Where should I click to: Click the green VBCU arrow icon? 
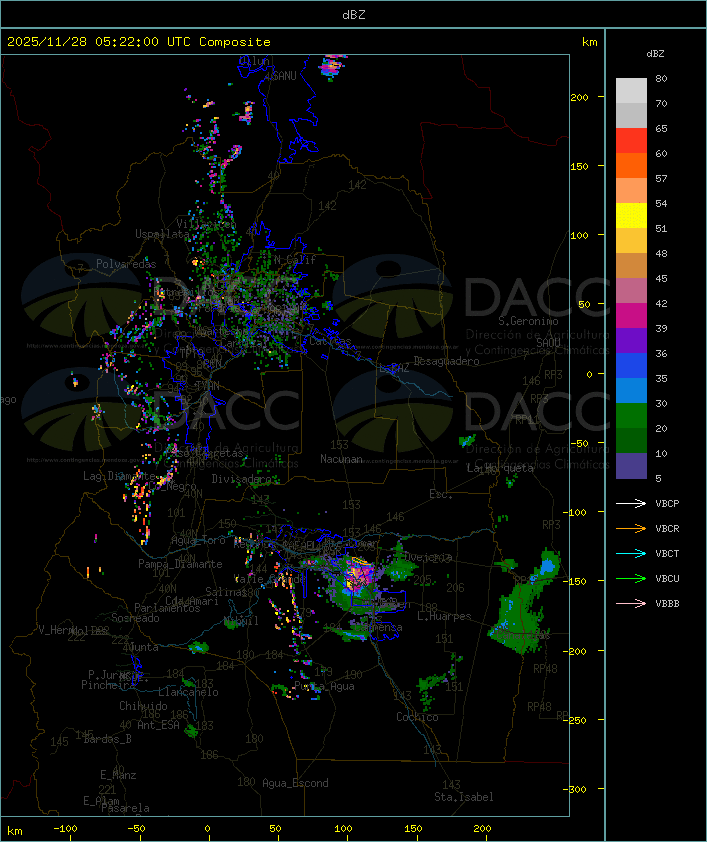(631, 578)
